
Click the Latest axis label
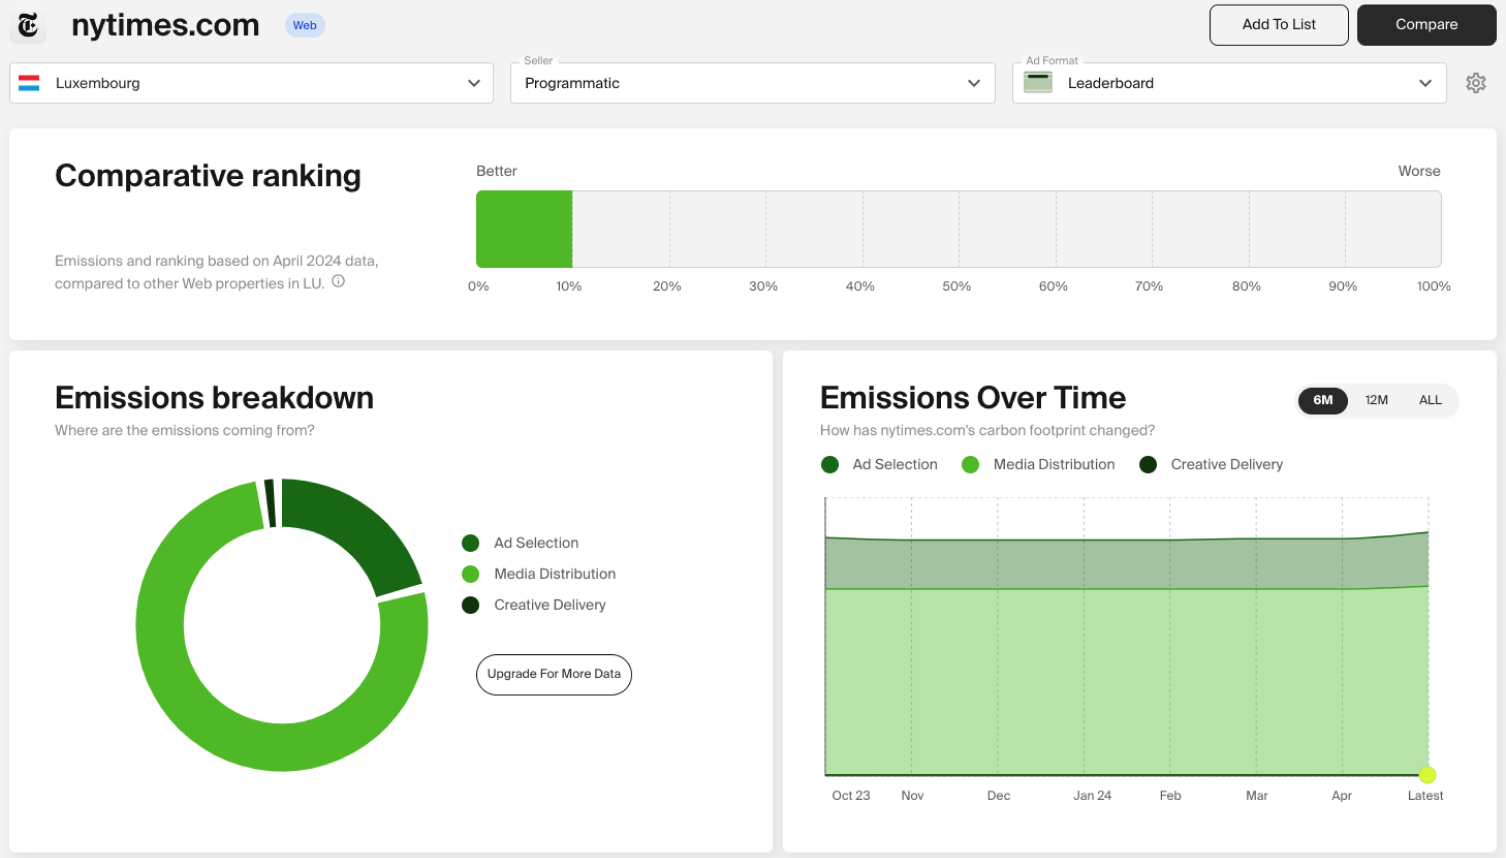tap(1425, 796)
